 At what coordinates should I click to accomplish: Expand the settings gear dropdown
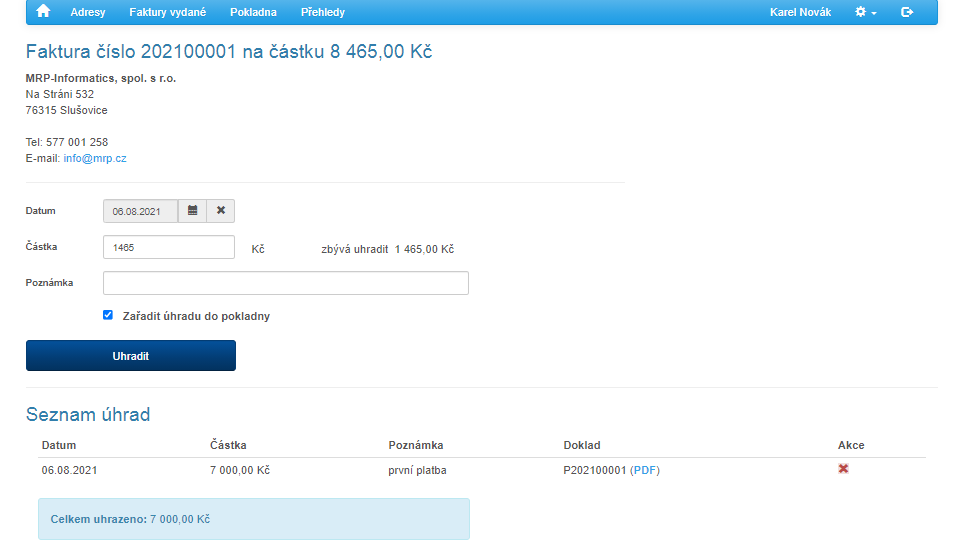[x=866, y=12]
